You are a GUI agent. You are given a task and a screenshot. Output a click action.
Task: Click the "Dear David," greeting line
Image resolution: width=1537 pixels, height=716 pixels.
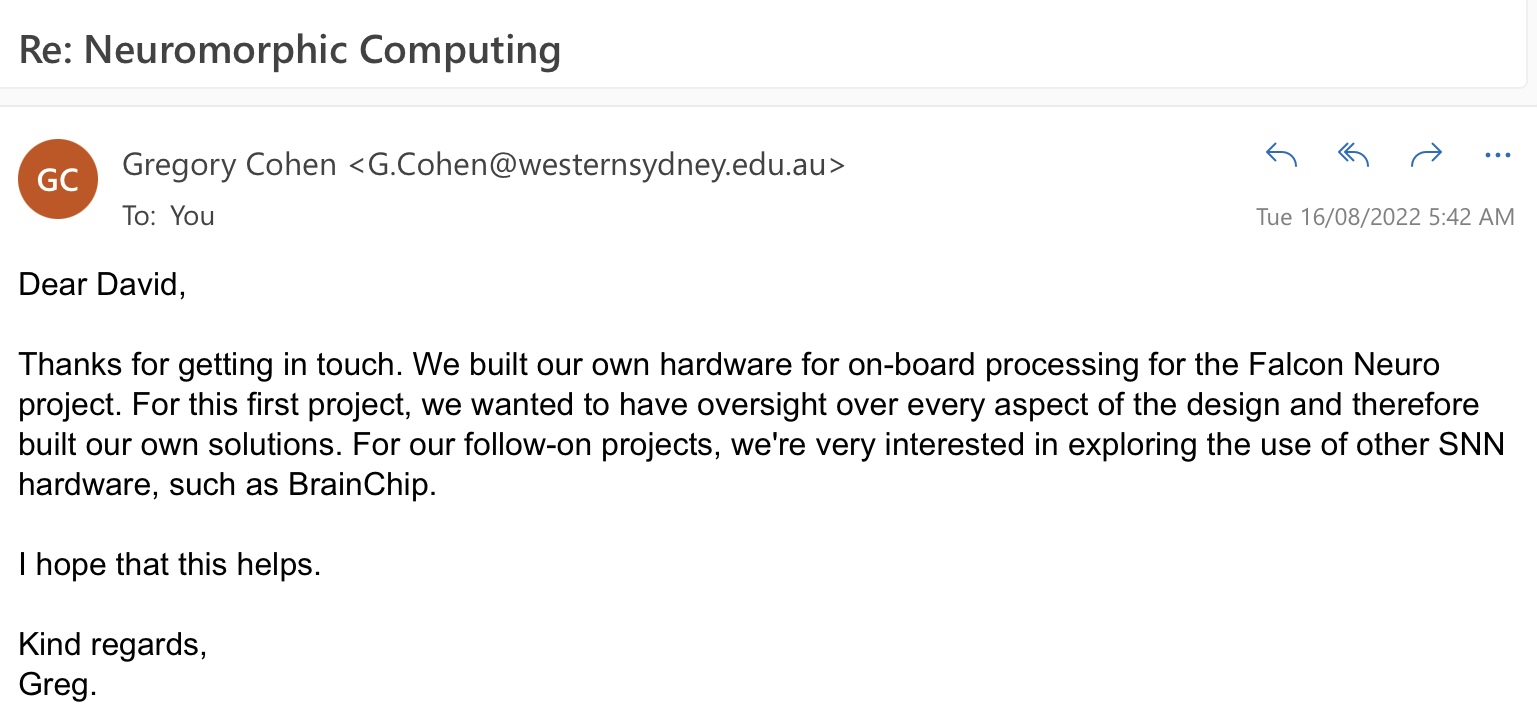coord(102,285)
